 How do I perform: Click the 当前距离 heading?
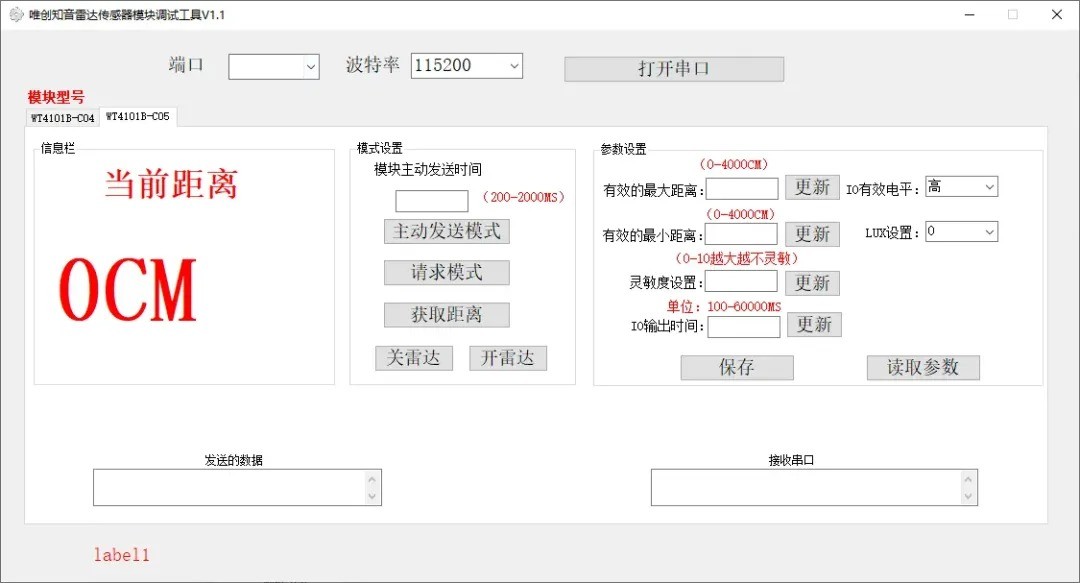[172, 184]
